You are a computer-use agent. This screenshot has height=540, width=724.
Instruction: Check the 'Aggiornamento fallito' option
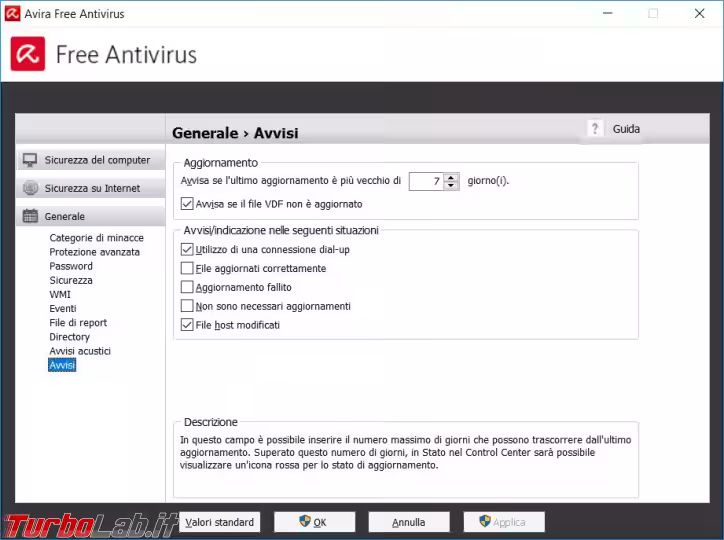pos(187,288)
